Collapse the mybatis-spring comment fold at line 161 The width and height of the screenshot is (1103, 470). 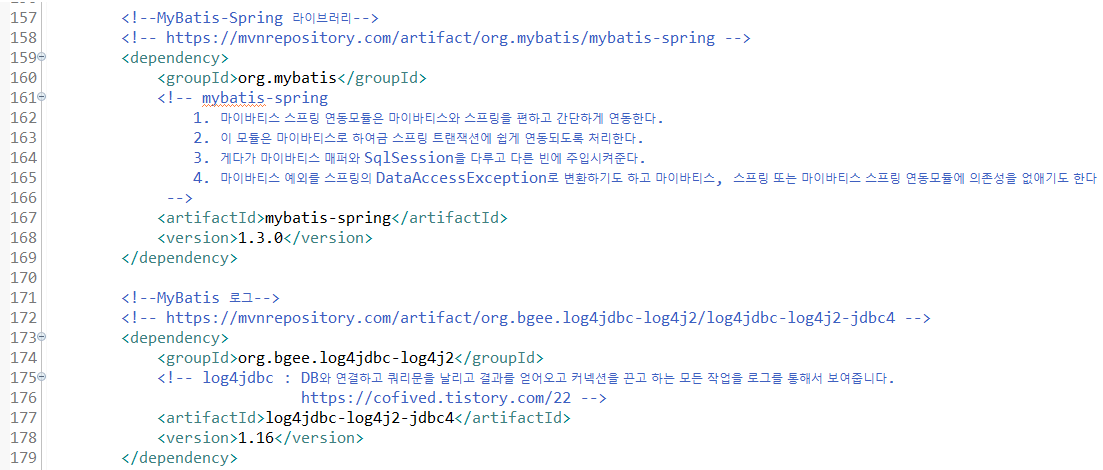point(42,97)
